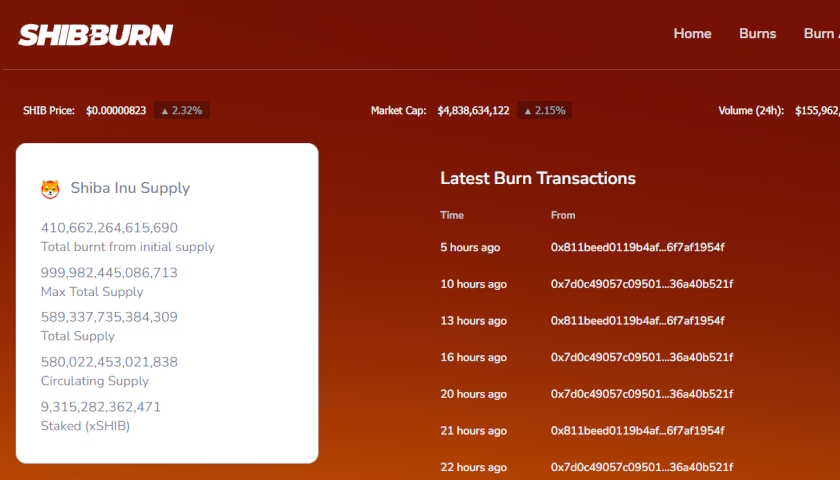This screenshot has width=840, height=480.
Task: Click the 22 hours ago timestamp
Action: [x=473, y=467]
